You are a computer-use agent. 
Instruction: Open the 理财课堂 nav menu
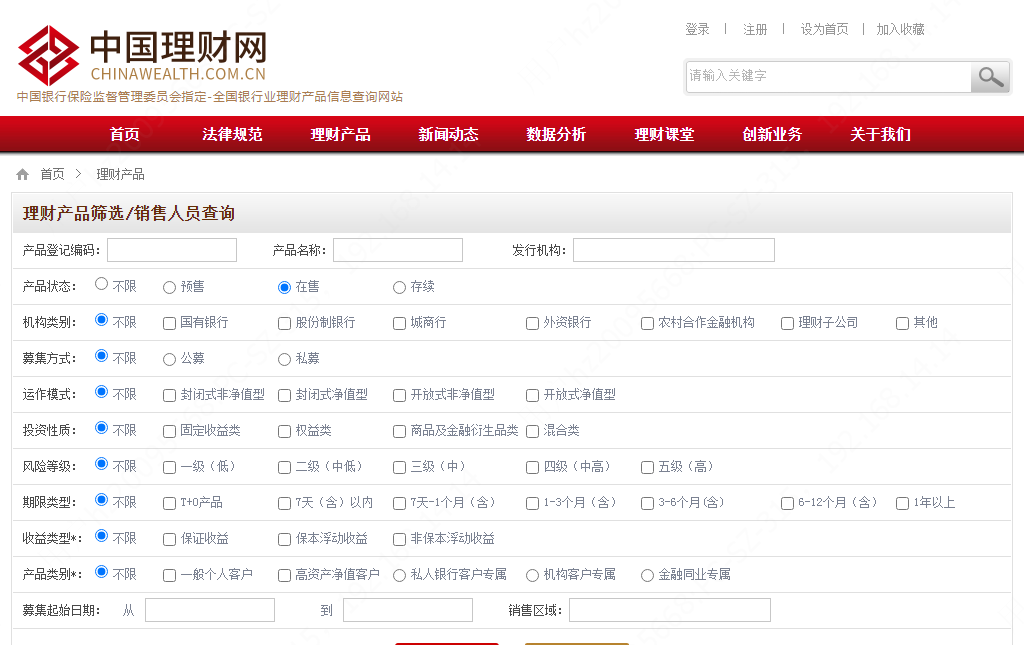(664, 134)
